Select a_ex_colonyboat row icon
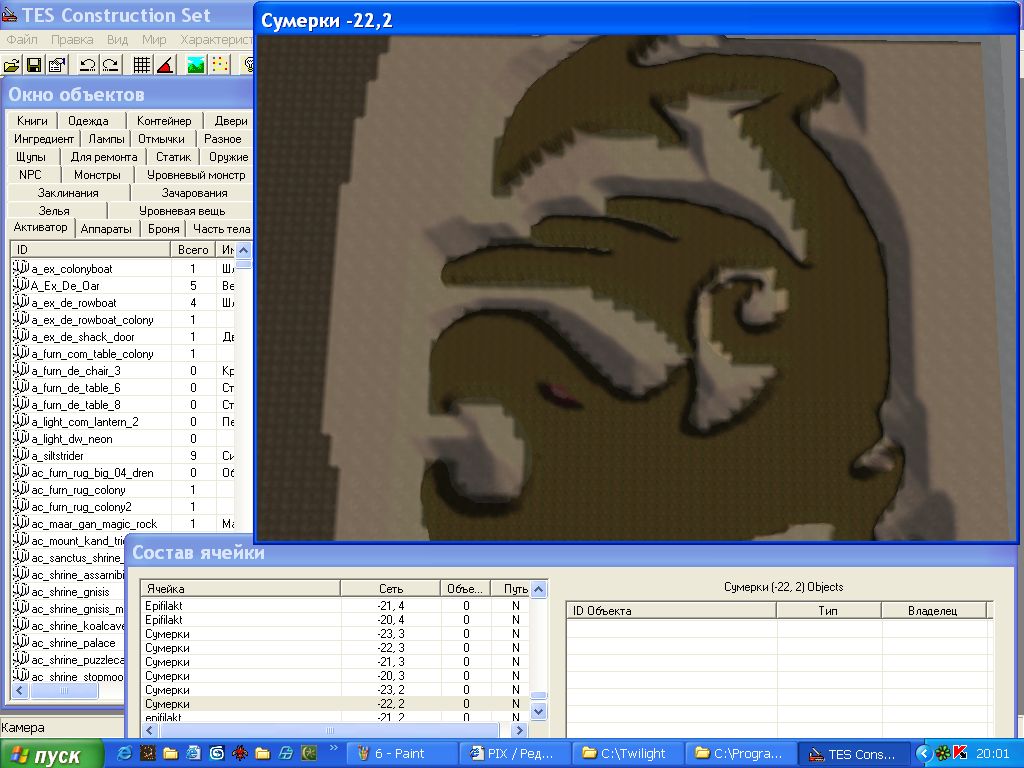Screen dimensions: 1024x768 click(x=21, y=268)
